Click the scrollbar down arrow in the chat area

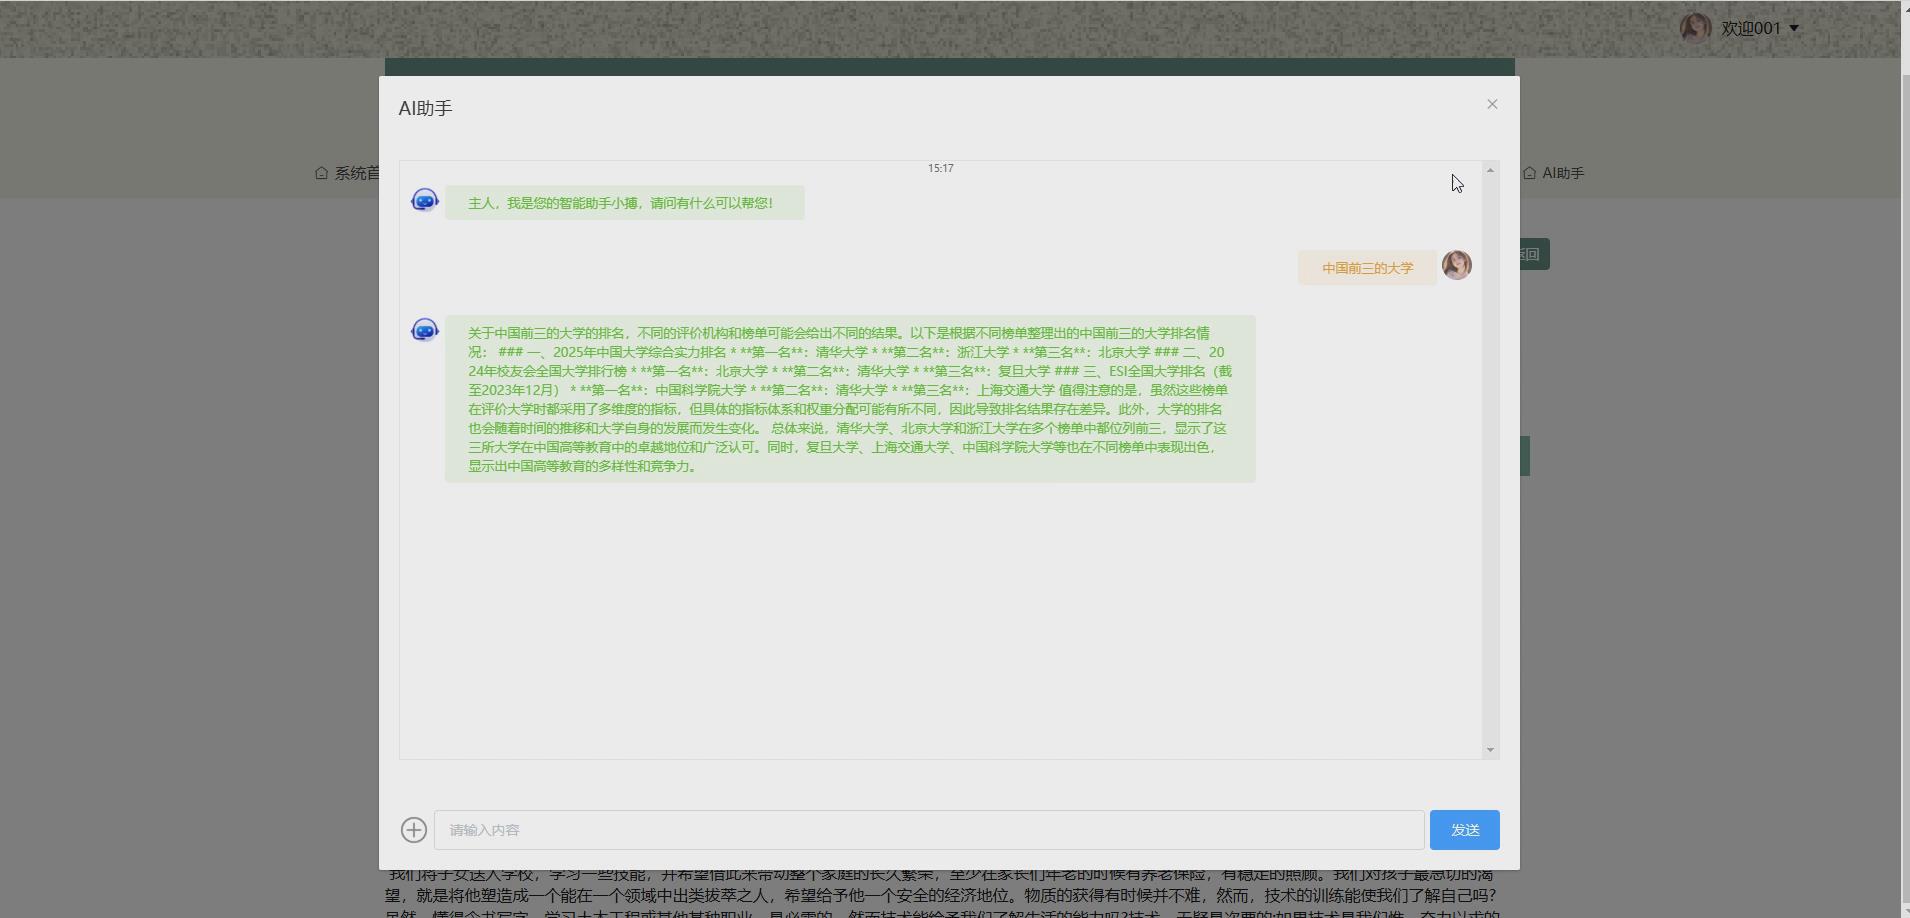1489,748
